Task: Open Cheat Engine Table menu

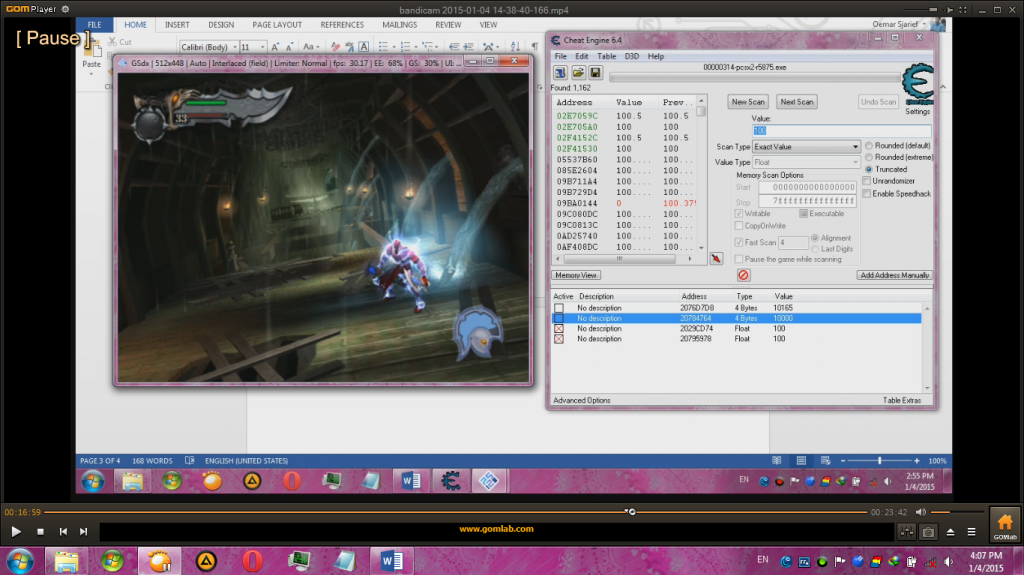Action: (x=607, y=56)
